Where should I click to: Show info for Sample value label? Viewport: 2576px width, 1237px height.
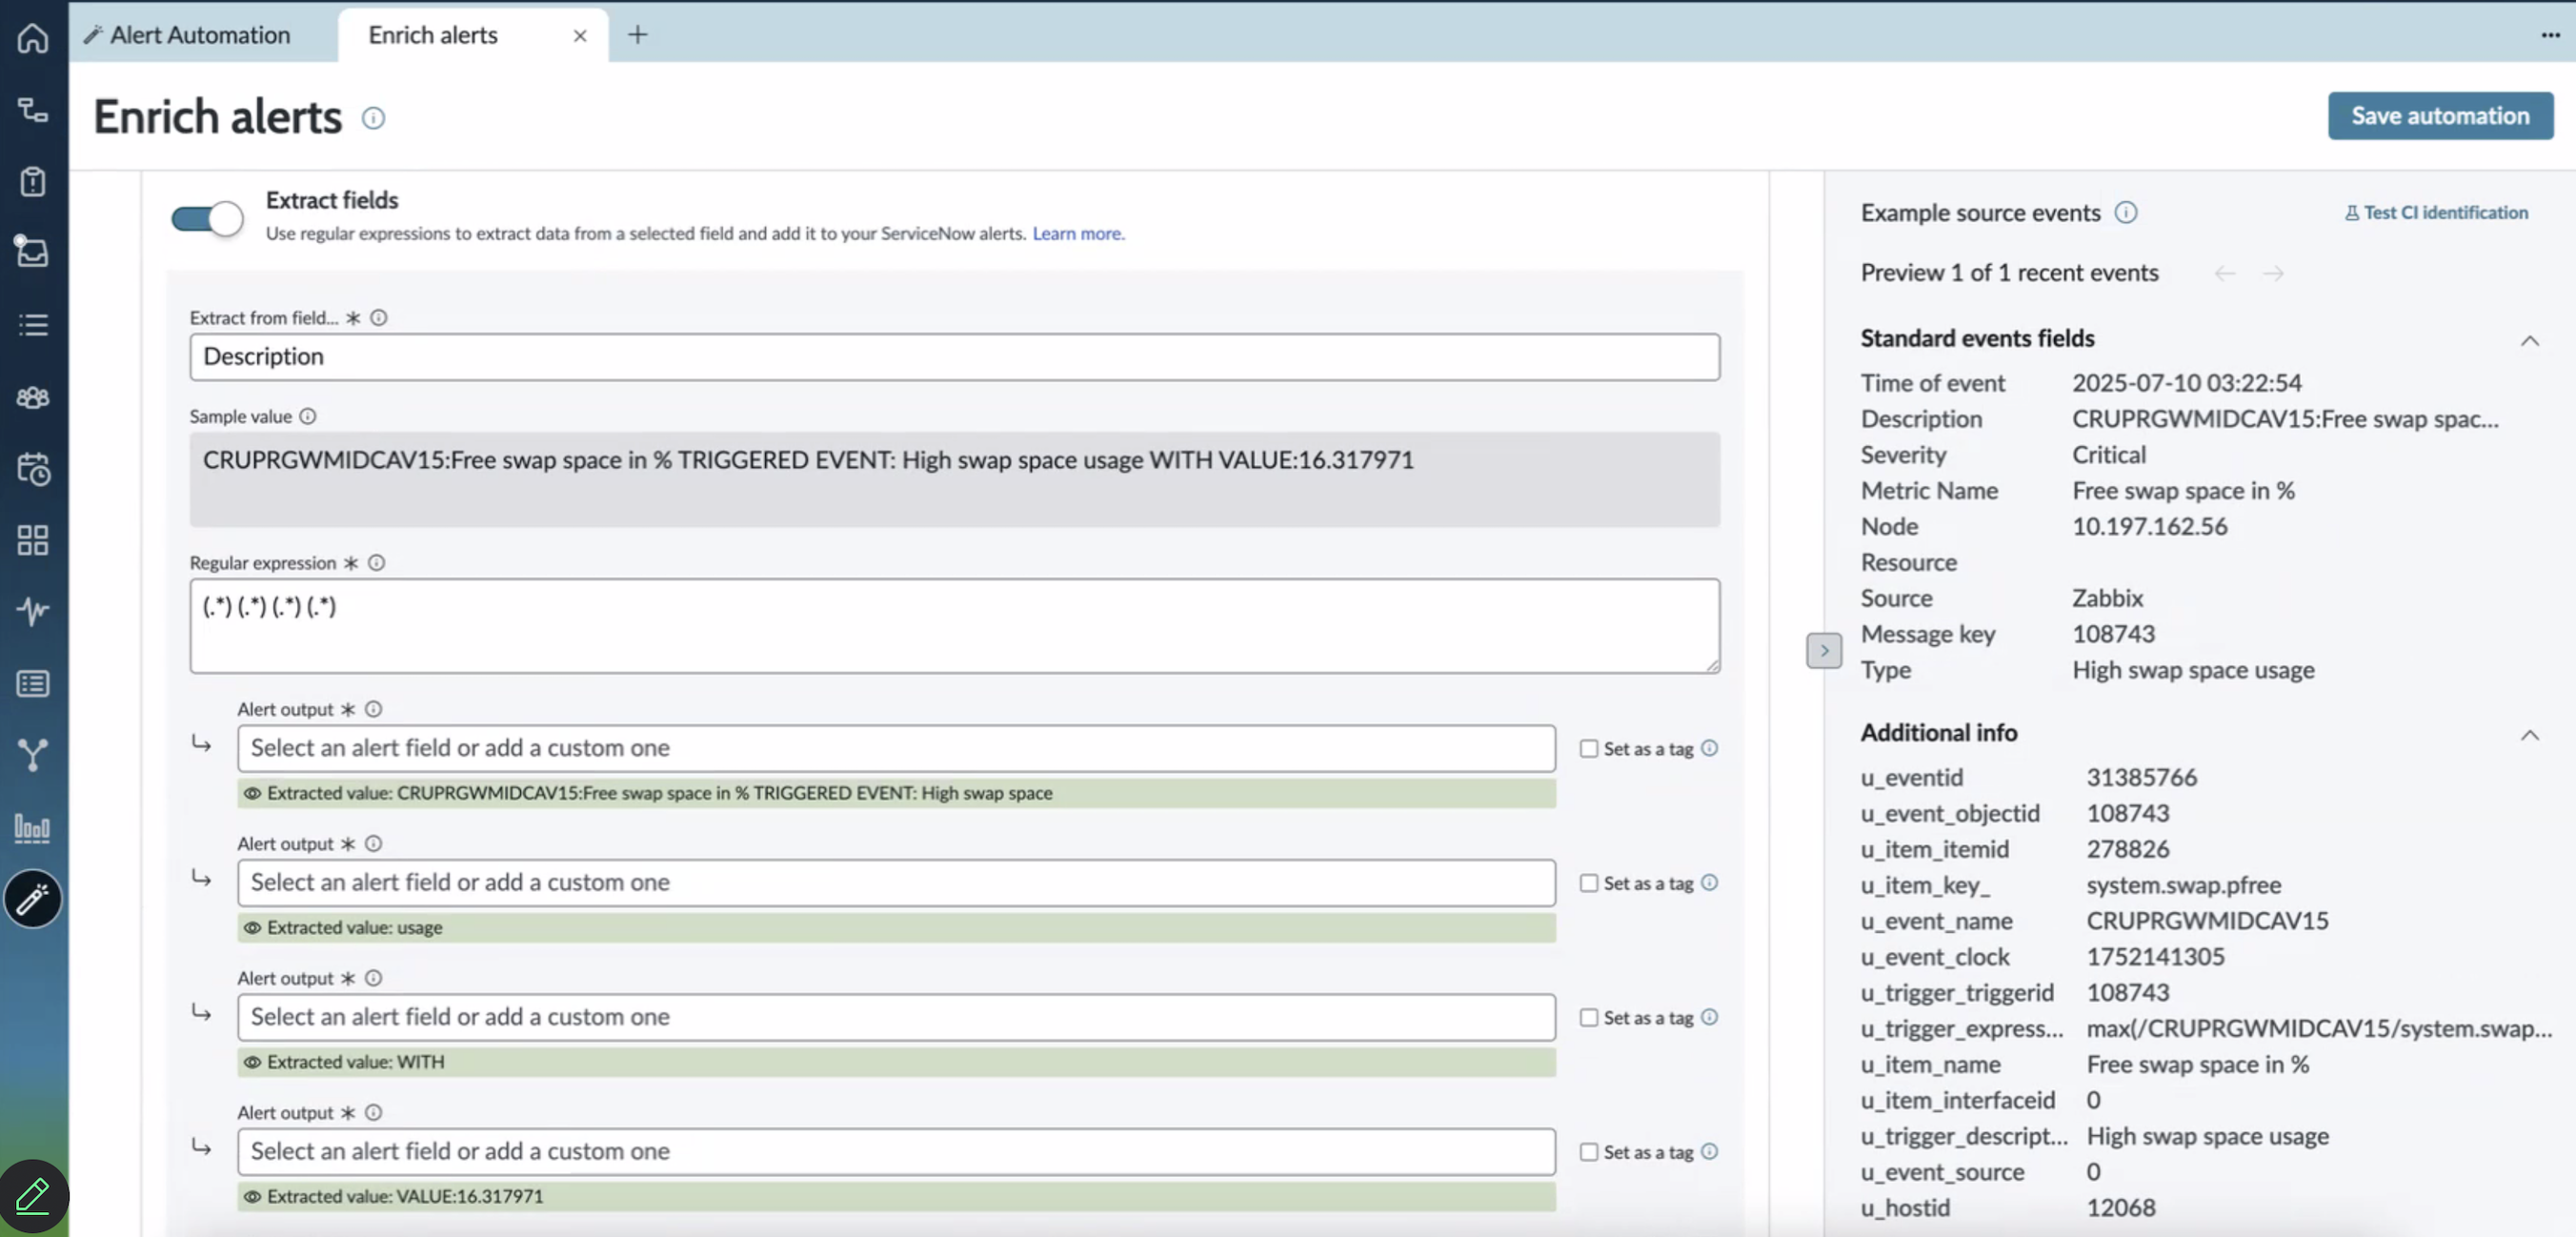pos(308,416)
